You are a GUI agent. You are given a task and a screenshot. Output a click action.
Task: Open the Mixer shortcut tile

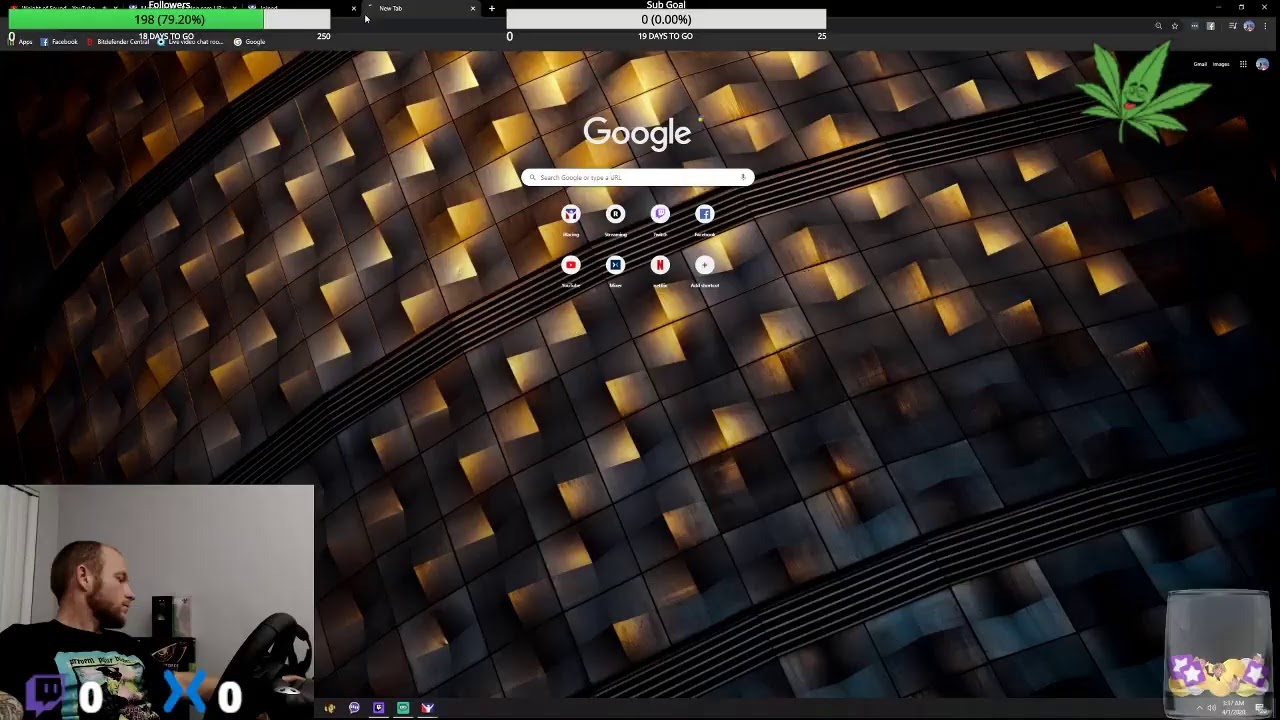pyautogui.click(x=615, y=271)
